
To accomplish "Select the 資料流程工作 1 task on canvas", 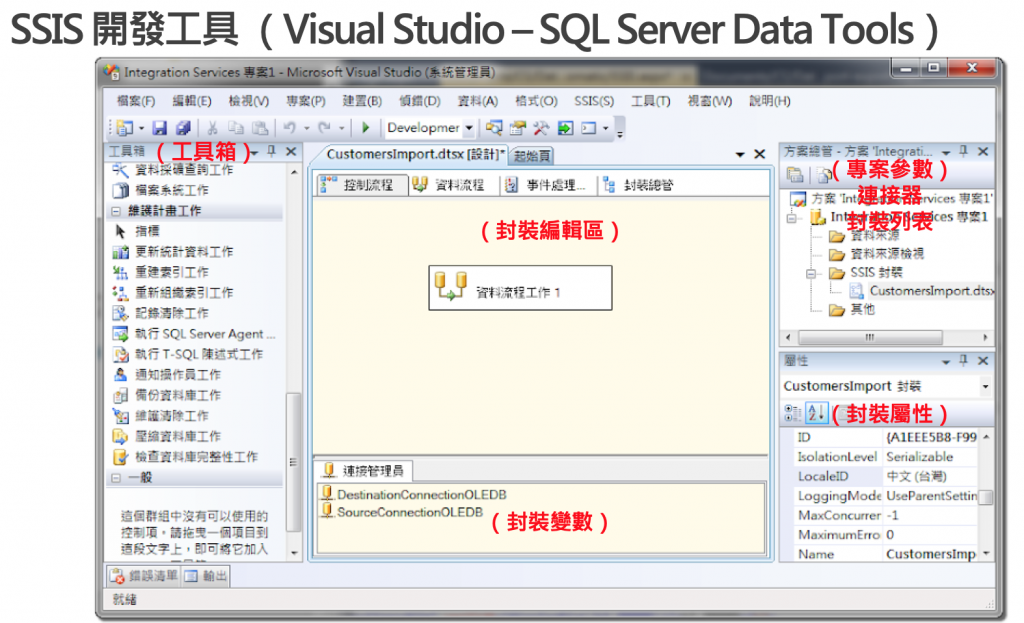I will coord(520,288).
